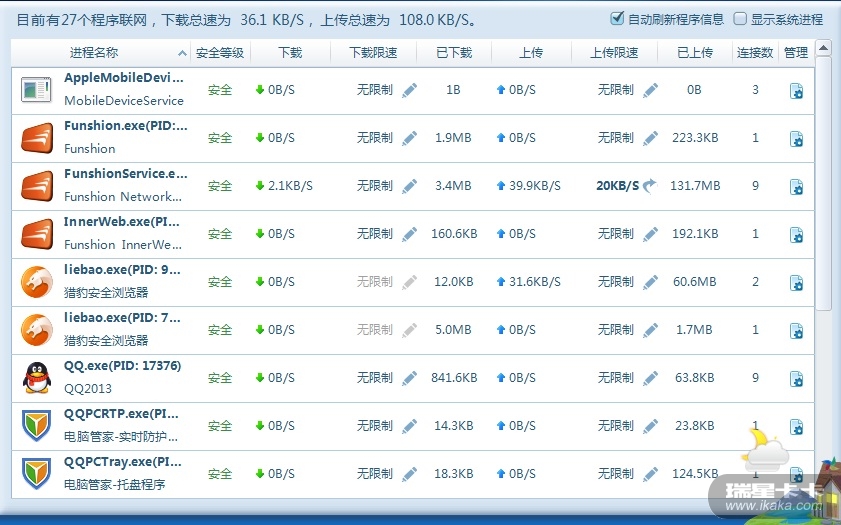Screen dimensions: 841x525
Task: Edit download limit pencil for QQPCRTP.exe row
Action: point(409,426)
